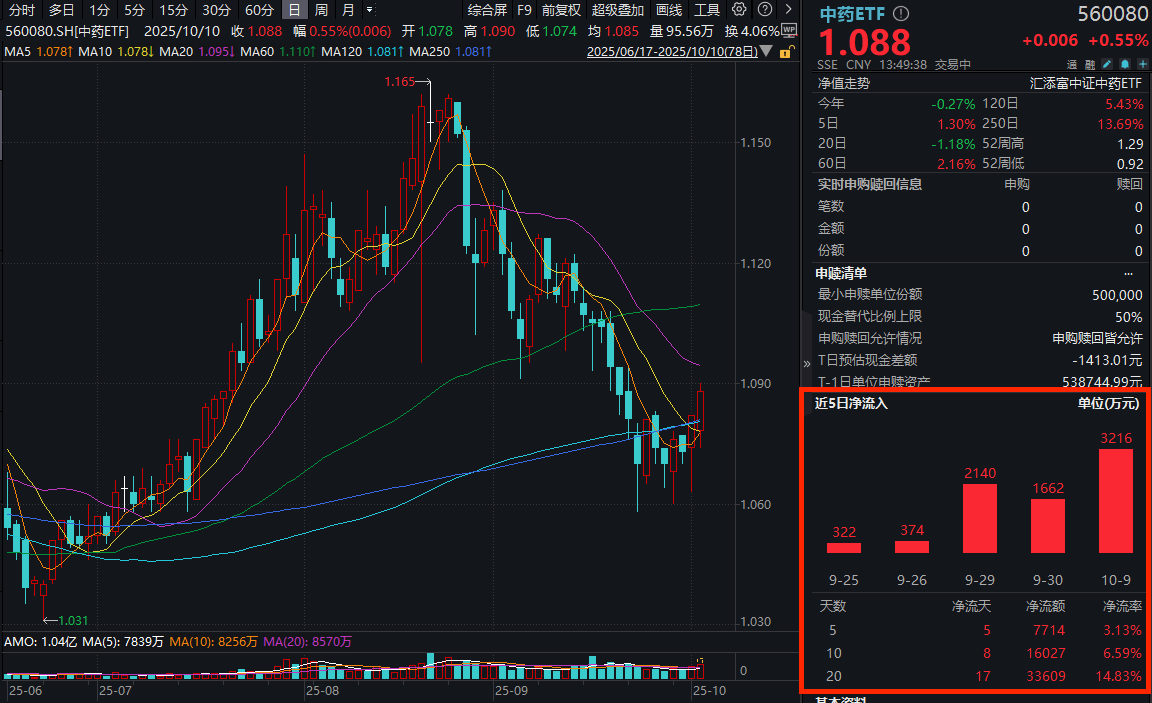Toggle 前复权 price adjustment mode
1152x703 pixels.
(x=562, y=10)
